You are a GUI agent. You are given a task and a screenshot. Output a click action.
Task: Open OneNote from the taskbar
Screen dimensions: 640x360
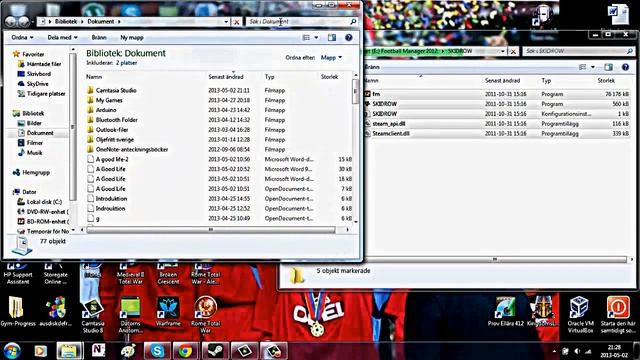point(98,351)
